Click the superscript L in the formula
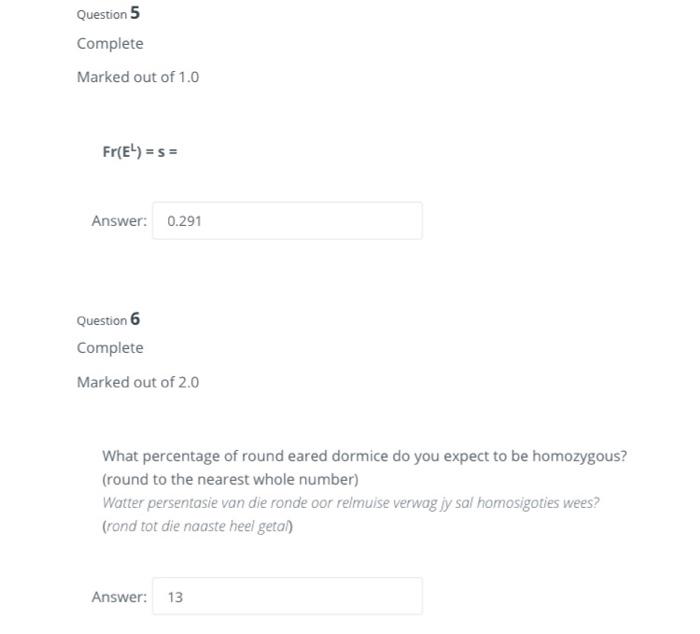This screenshot has width=700, height=634. point(133,146)
